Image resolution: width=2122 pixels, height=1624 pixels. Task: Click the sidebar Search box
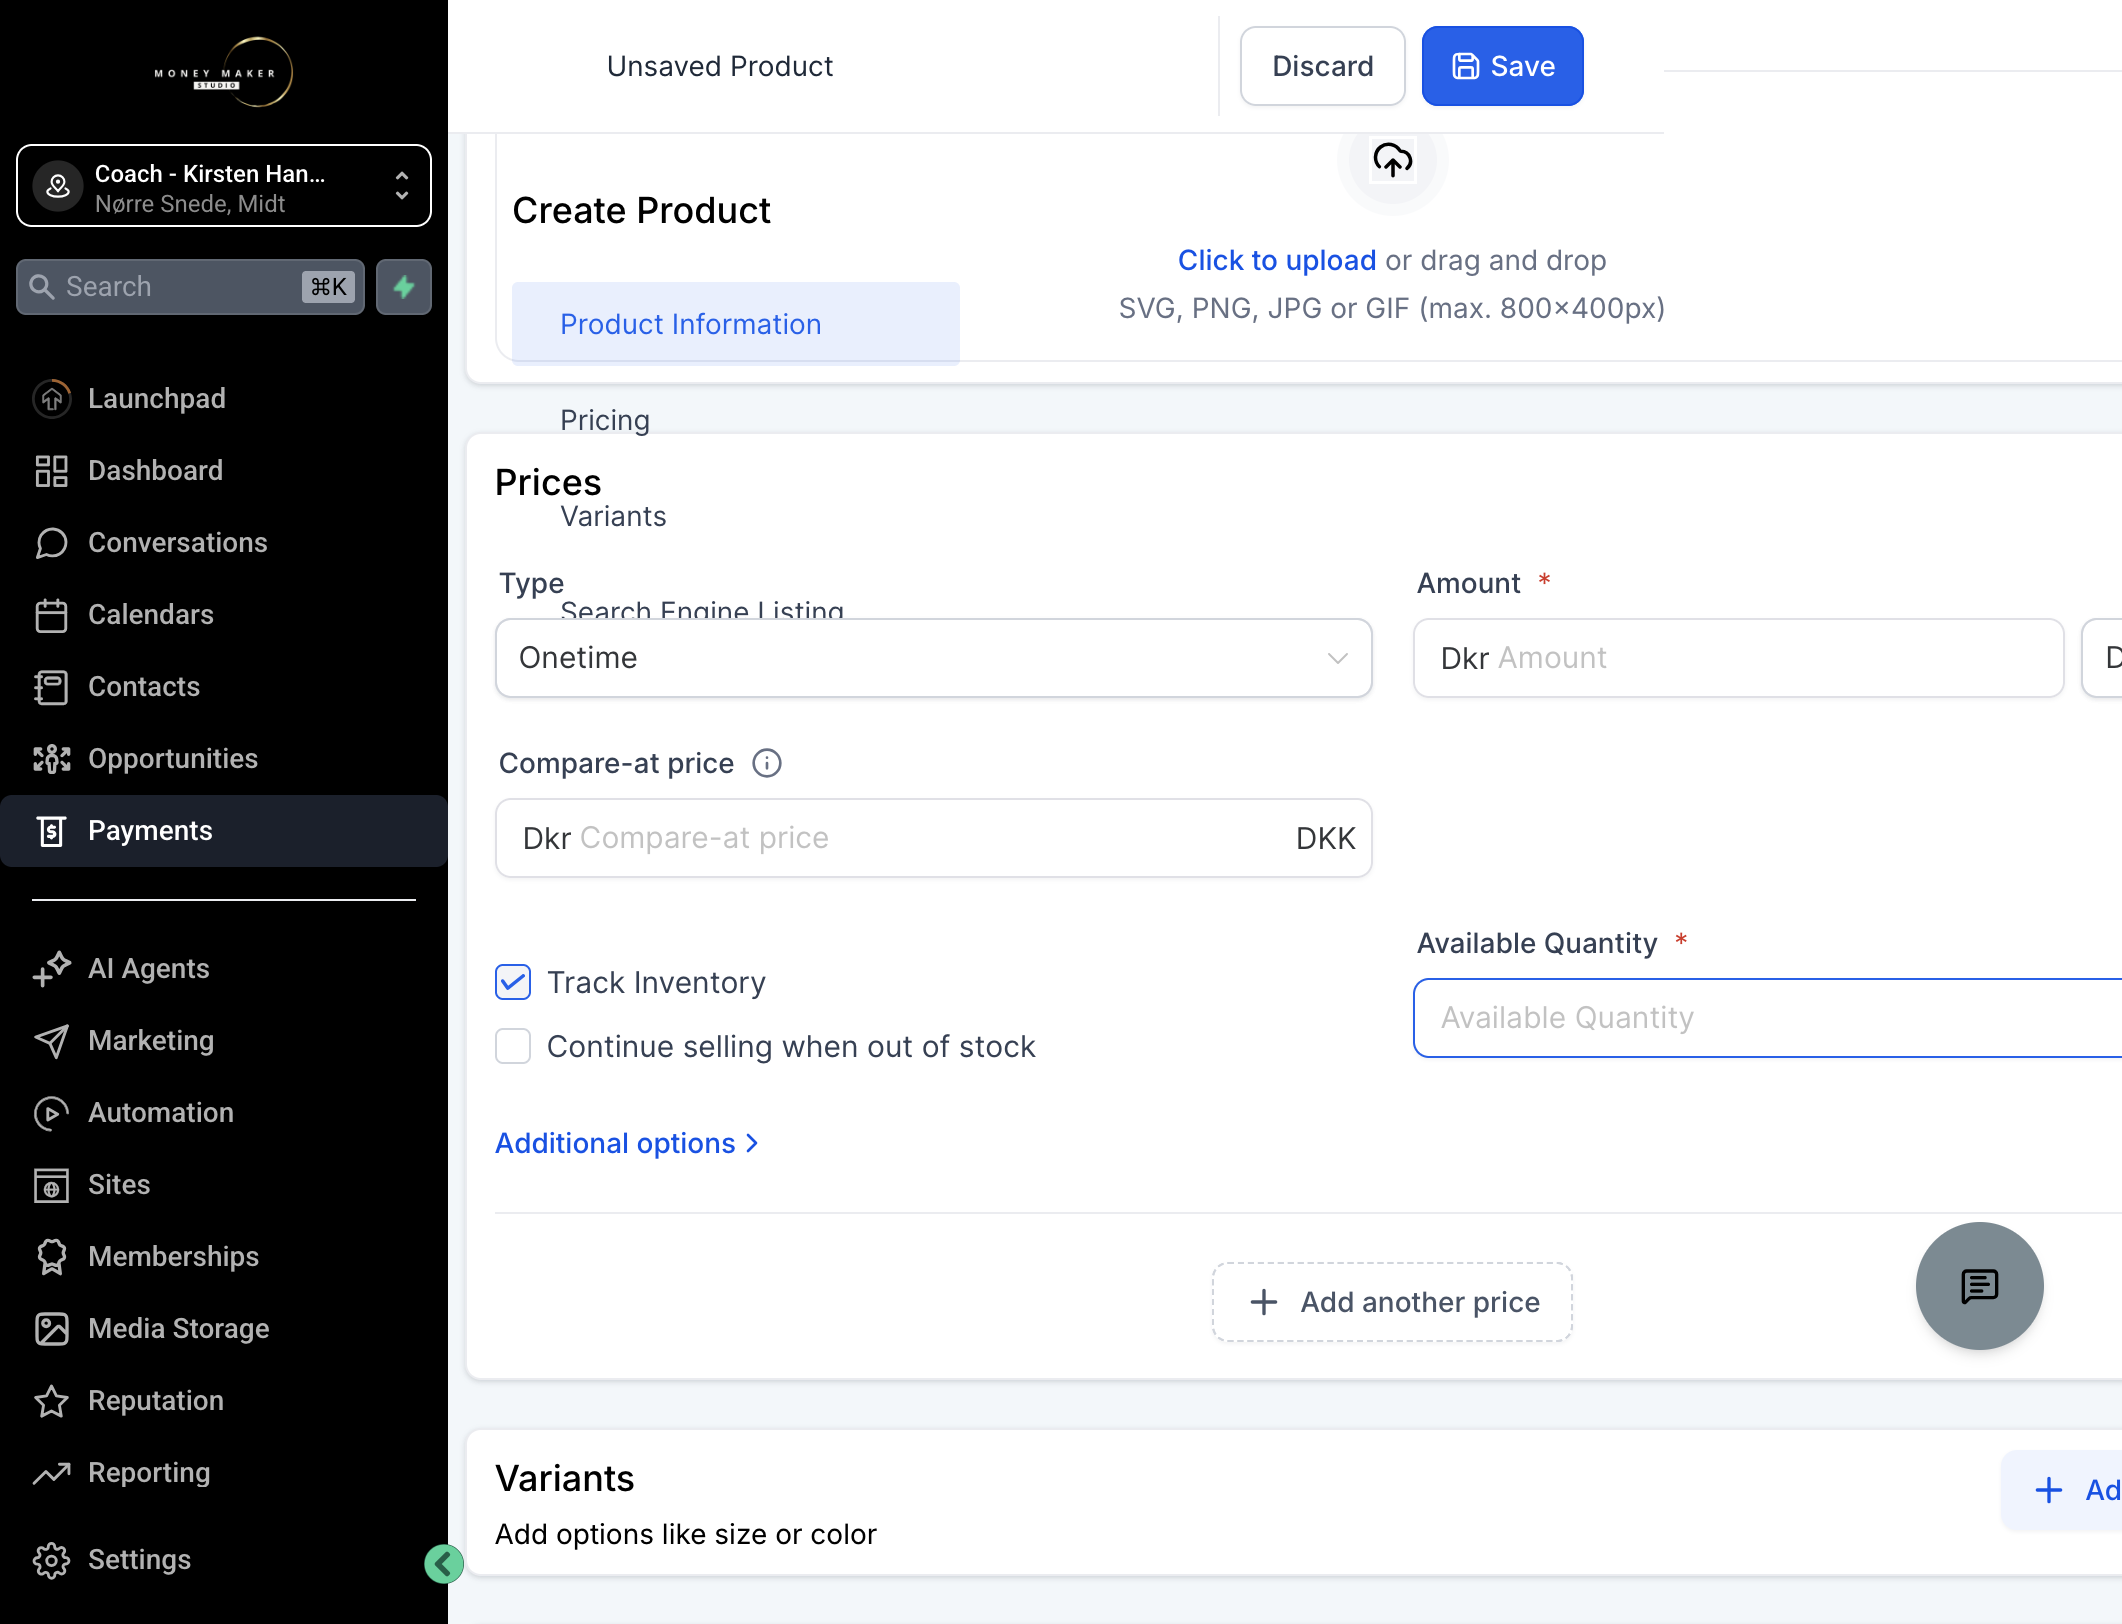[x=190, y=287]
